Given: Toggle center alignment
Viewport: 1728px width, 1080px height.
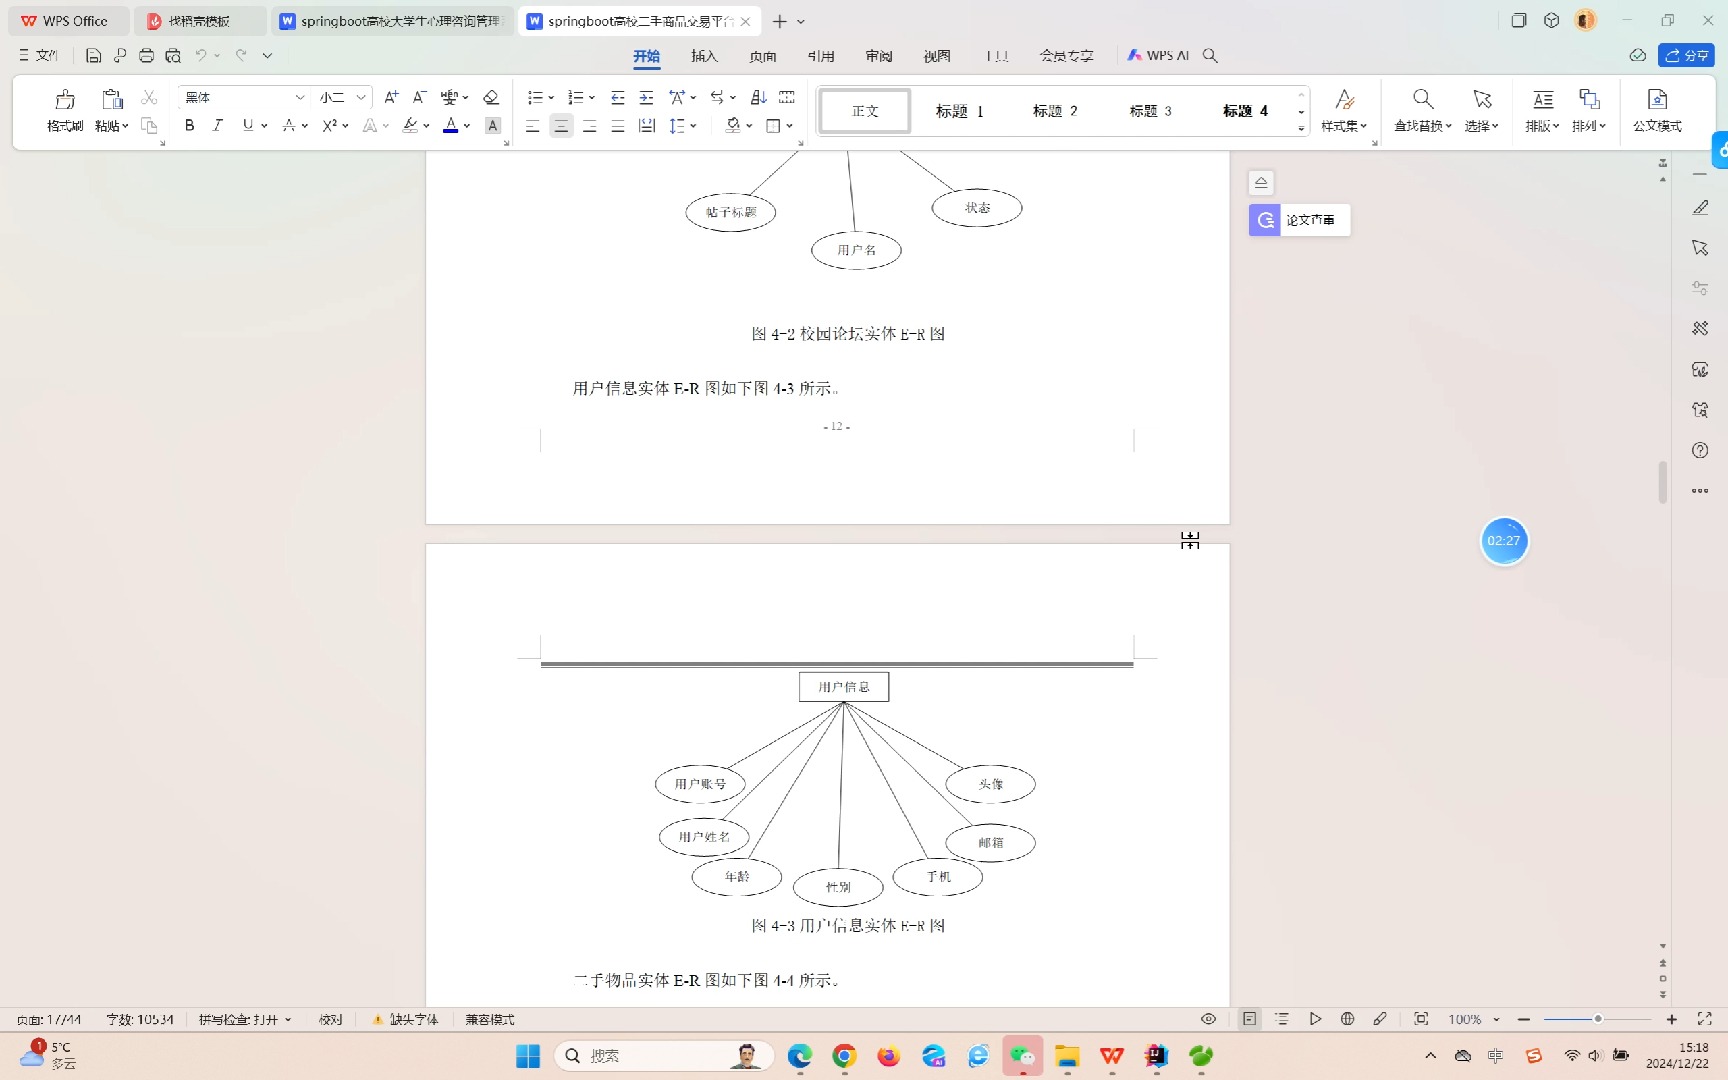Looking at the screenshot, I should pos(561,126).
